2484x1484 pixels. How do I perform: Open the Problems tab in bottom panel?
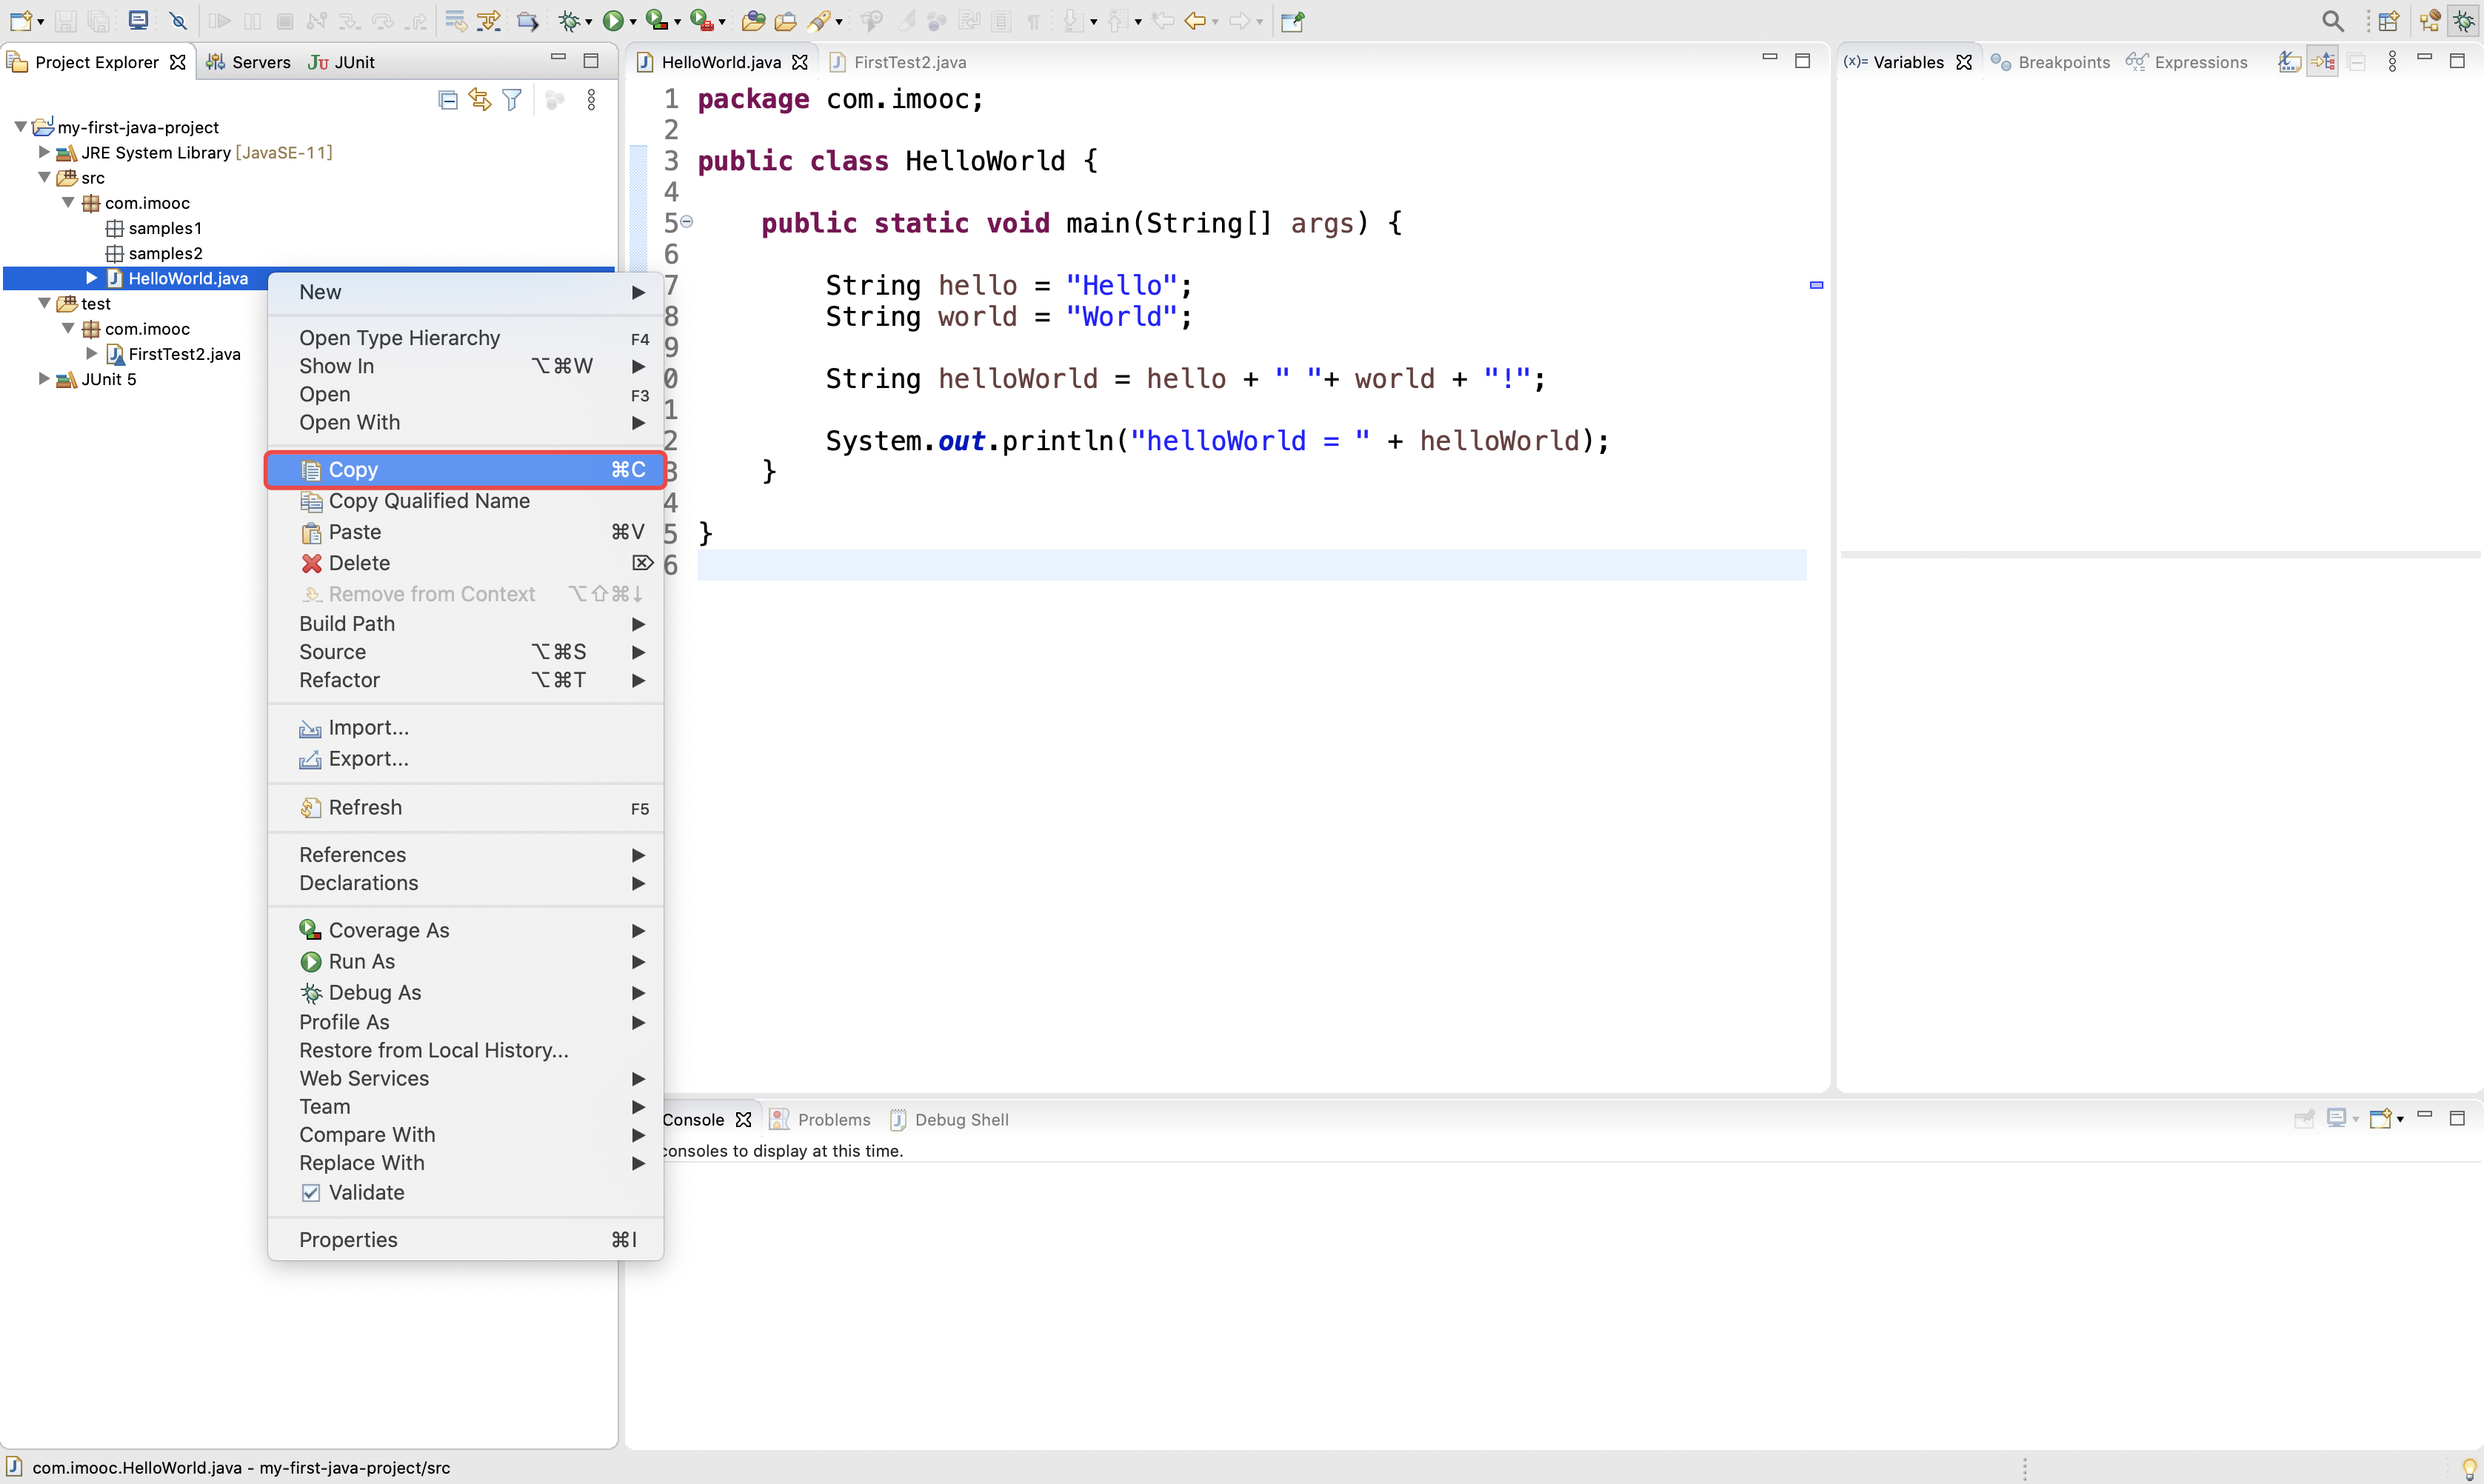pyautogui.click(x=821, y=1119)
